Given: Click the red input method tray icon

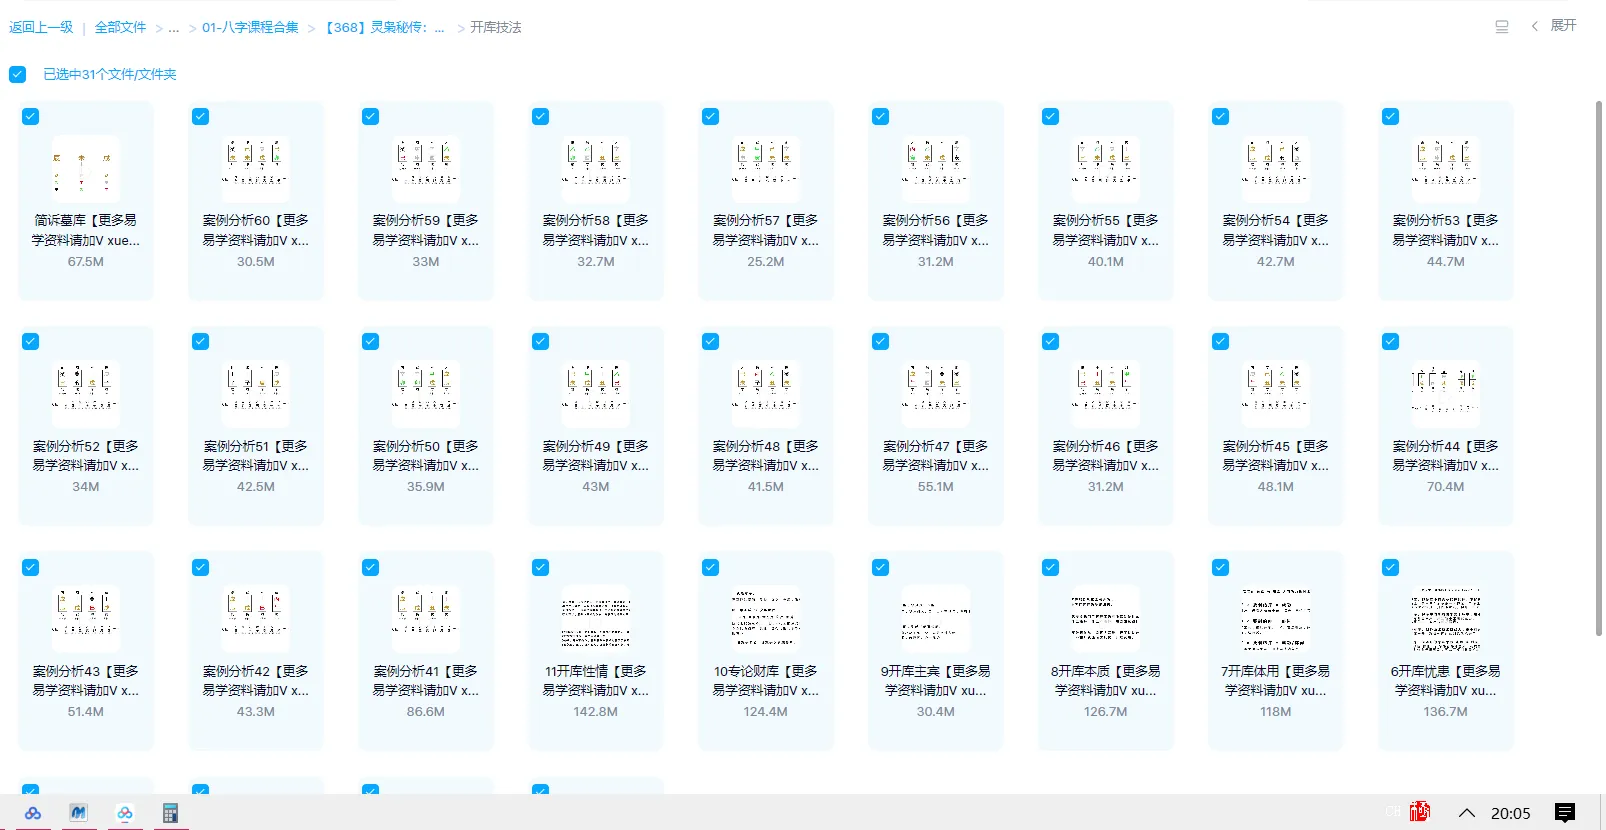Looking at the screenshot, I should click(x=1419, y=812).
